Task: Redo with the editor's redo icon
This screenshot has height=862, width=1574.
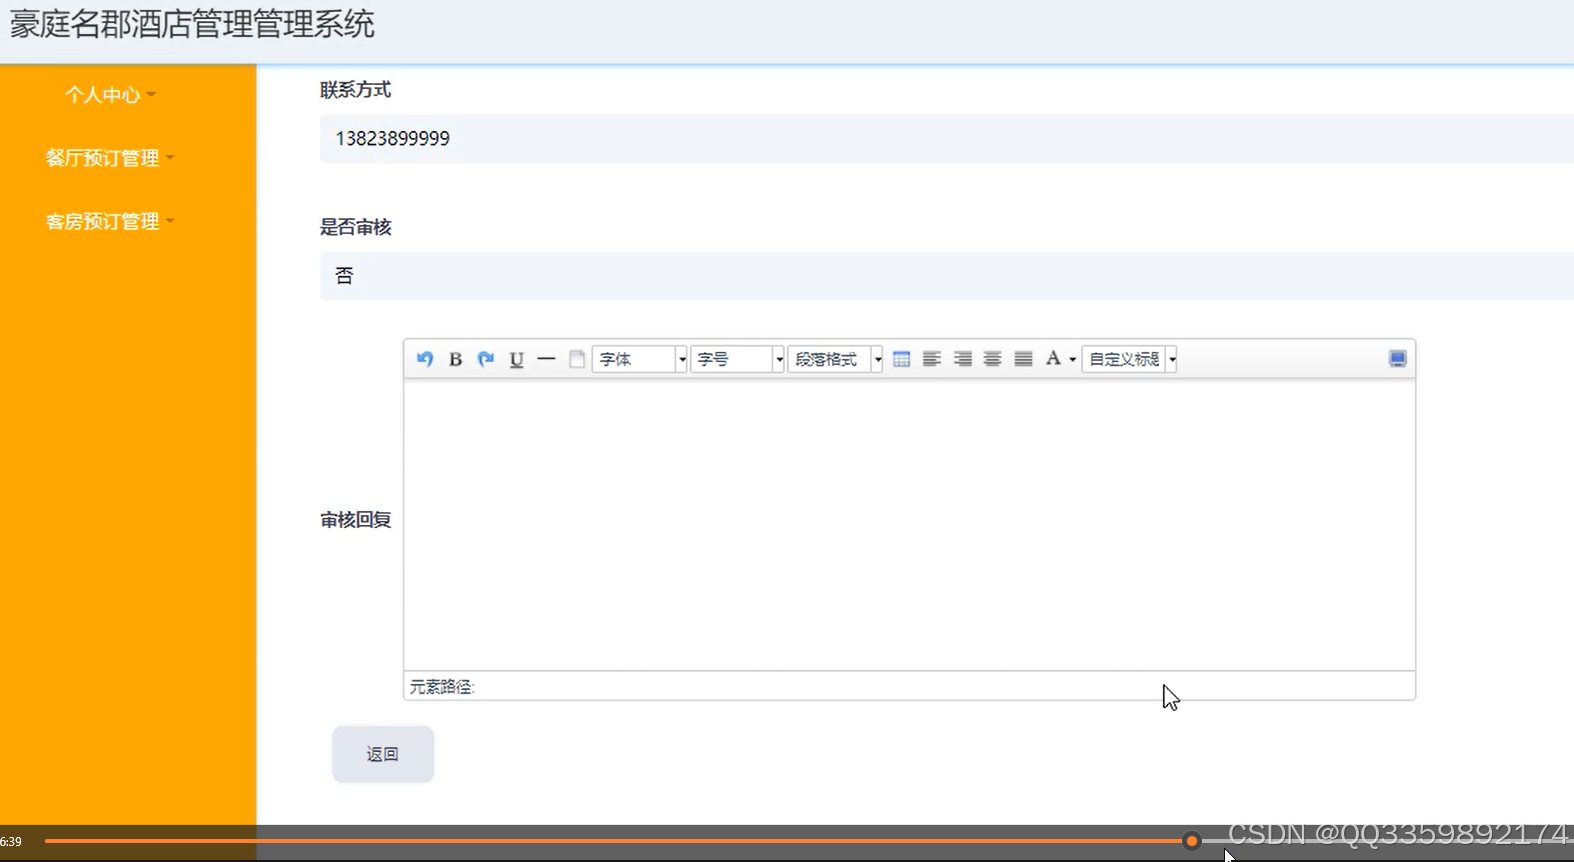Action: 486,359
